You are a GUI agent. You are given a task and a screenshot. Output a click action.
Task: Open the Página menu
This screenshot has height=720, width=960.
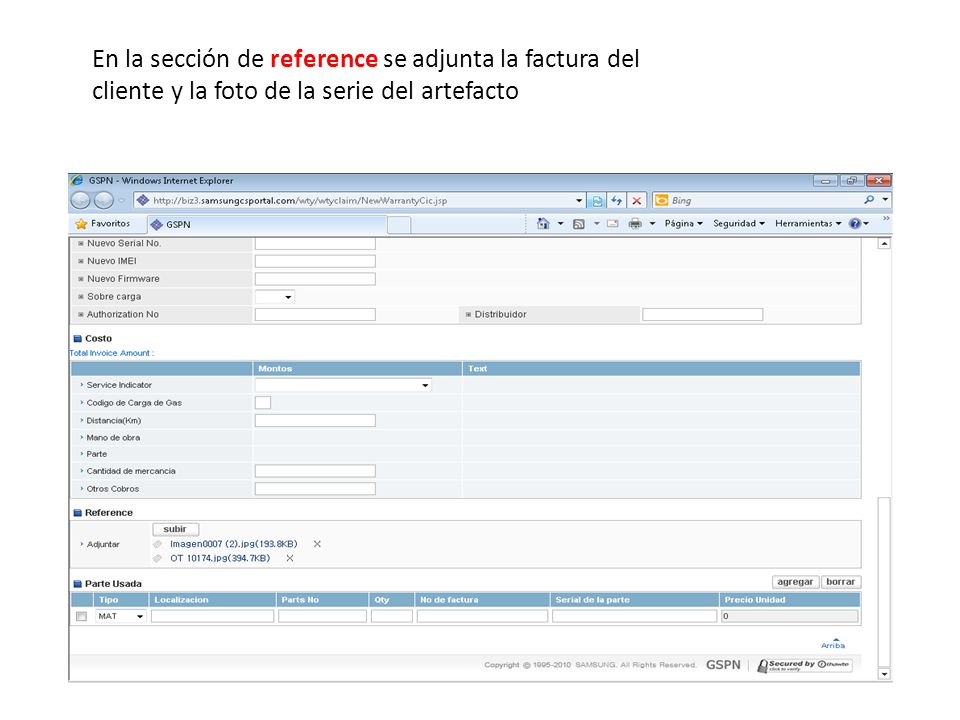pyautogui.click(x=684, y=223)
